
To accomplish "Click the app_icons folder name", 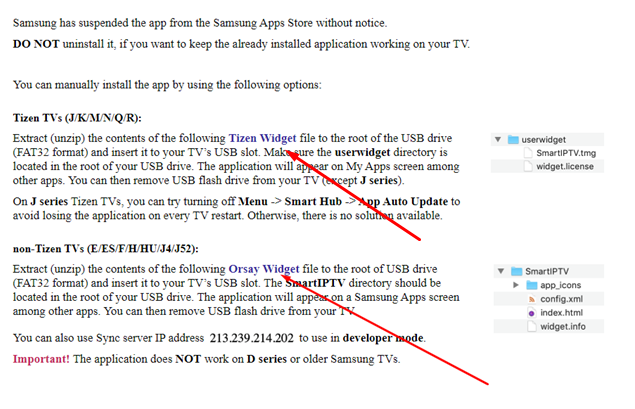I will pos(560,285).
